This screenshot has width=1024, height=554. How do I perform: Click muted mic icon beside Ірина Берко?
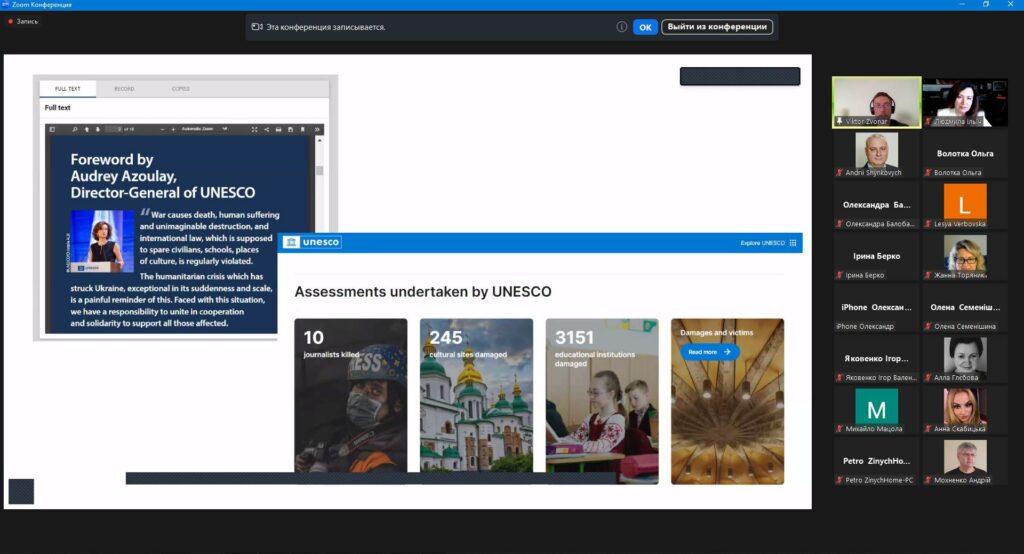tap(839, 275)
